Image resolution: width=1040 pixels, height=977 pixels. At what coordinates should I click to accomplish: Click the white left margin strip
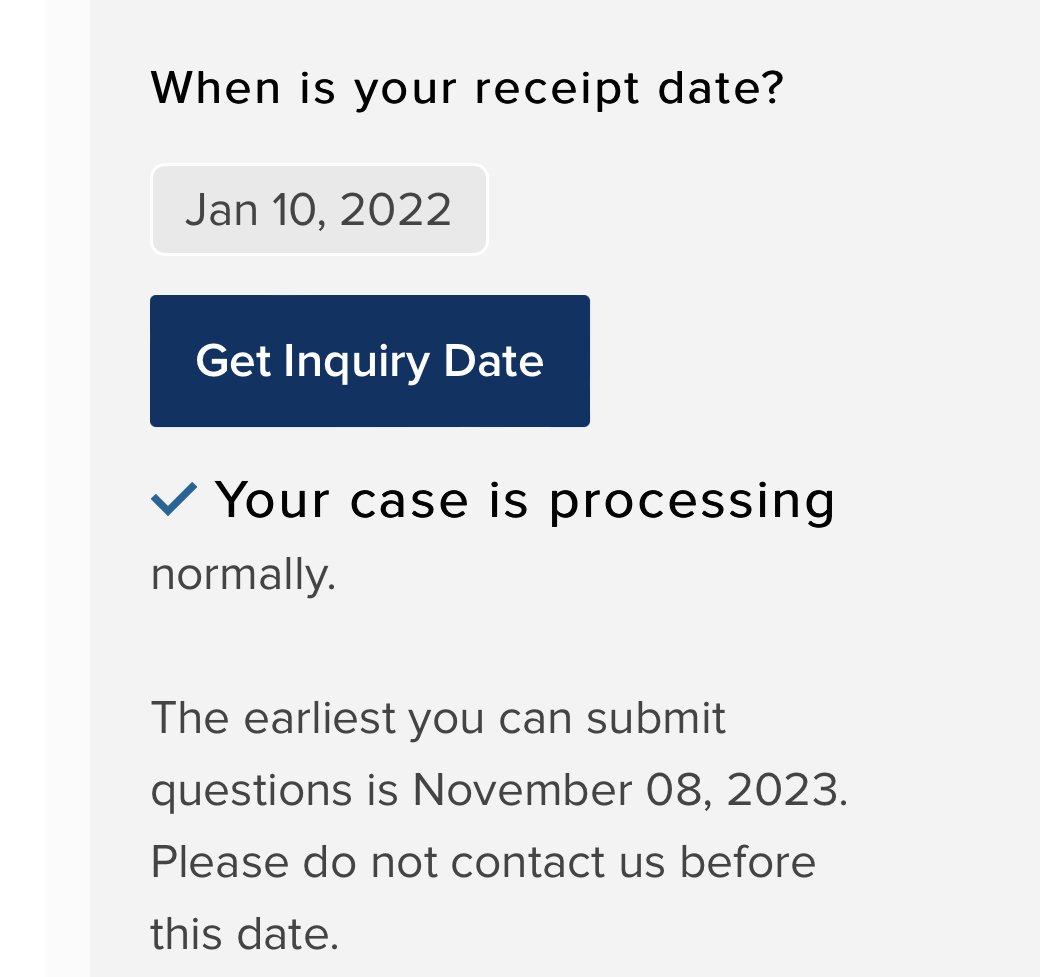click(x=68, y=488)
